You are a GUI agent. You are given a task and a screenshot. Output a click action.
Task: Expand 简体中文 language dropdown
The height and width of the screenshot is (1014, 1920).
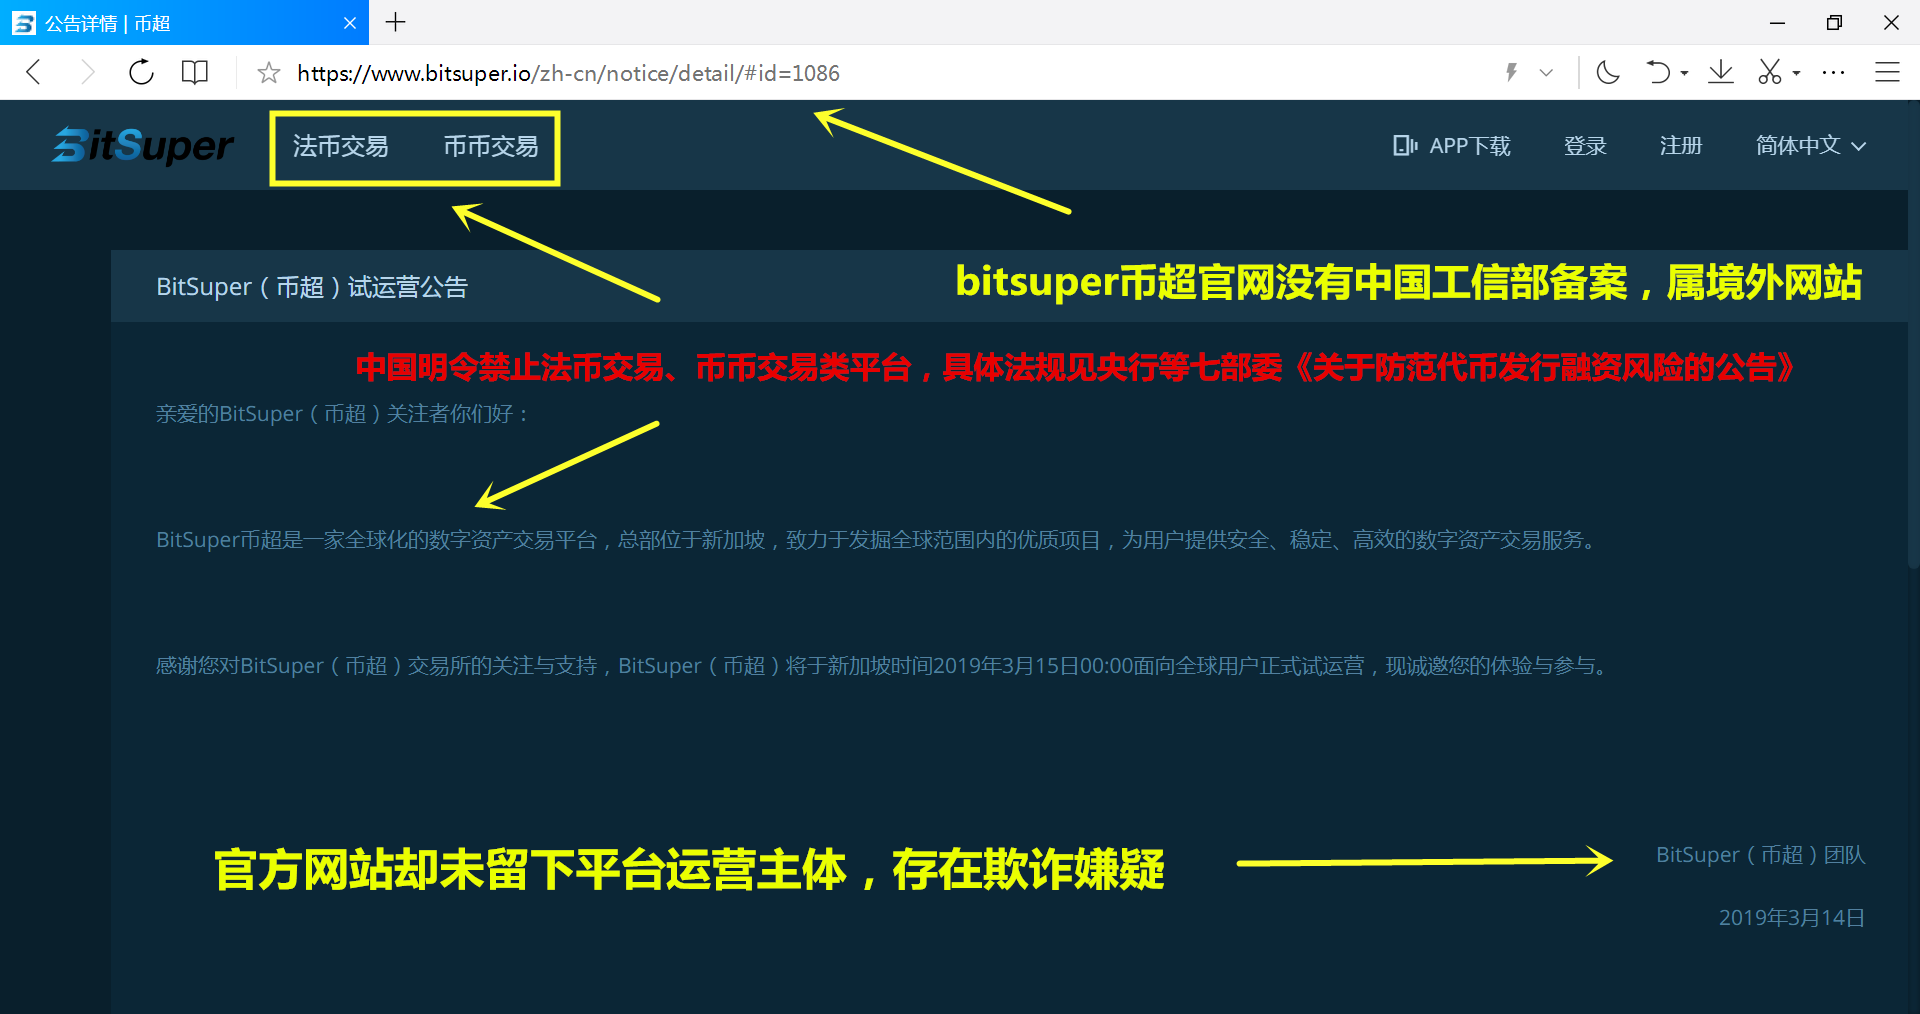pos(1811,146)
